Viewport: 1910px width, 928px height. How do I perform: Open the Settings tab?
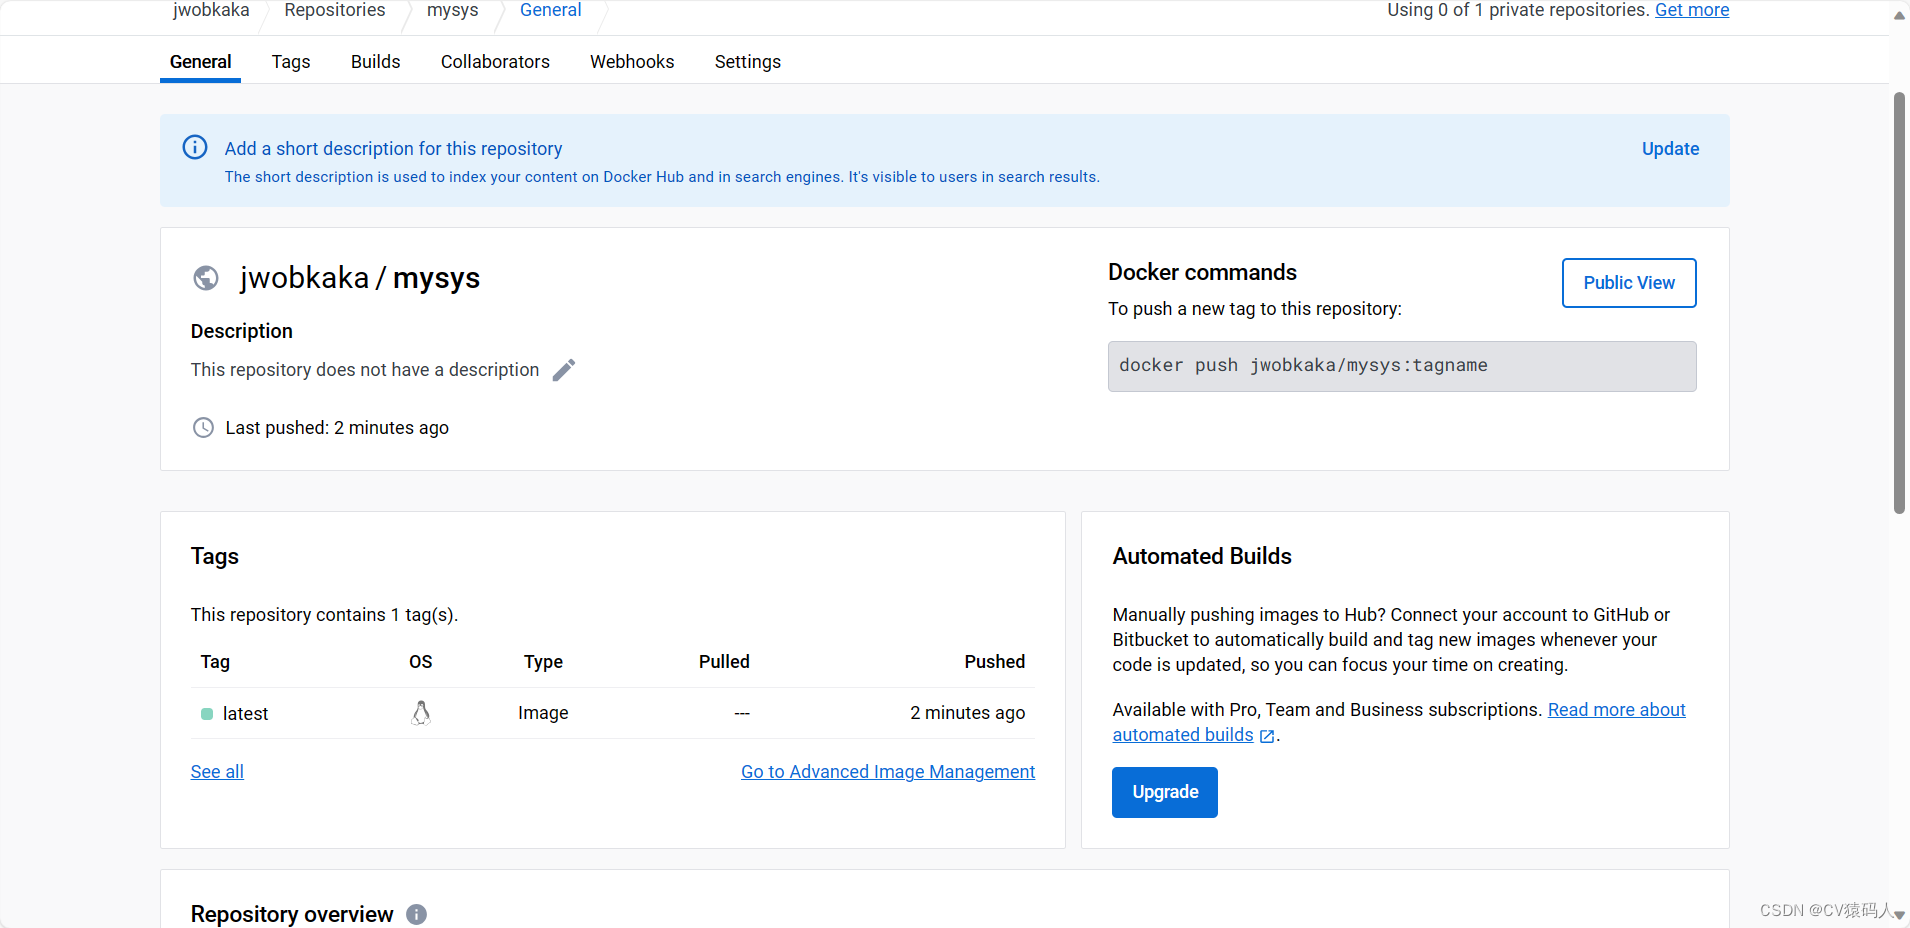[748, 62]
